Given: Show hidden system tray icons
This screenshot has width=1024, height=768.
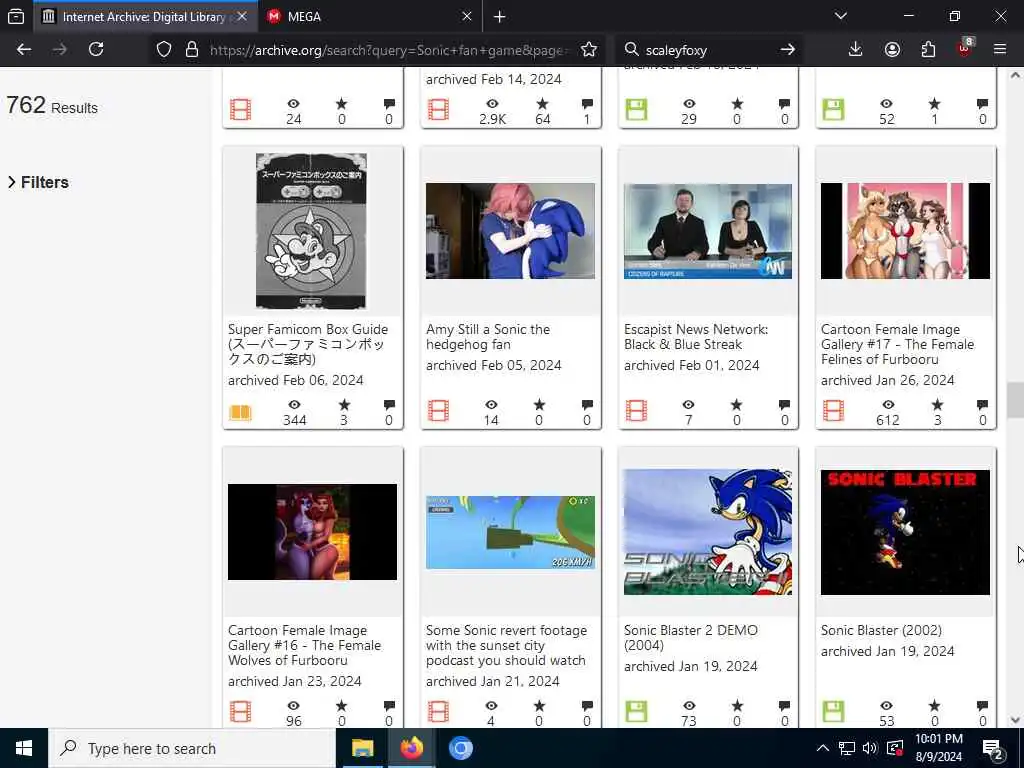Looking at the screenshot, I should 823,748.
